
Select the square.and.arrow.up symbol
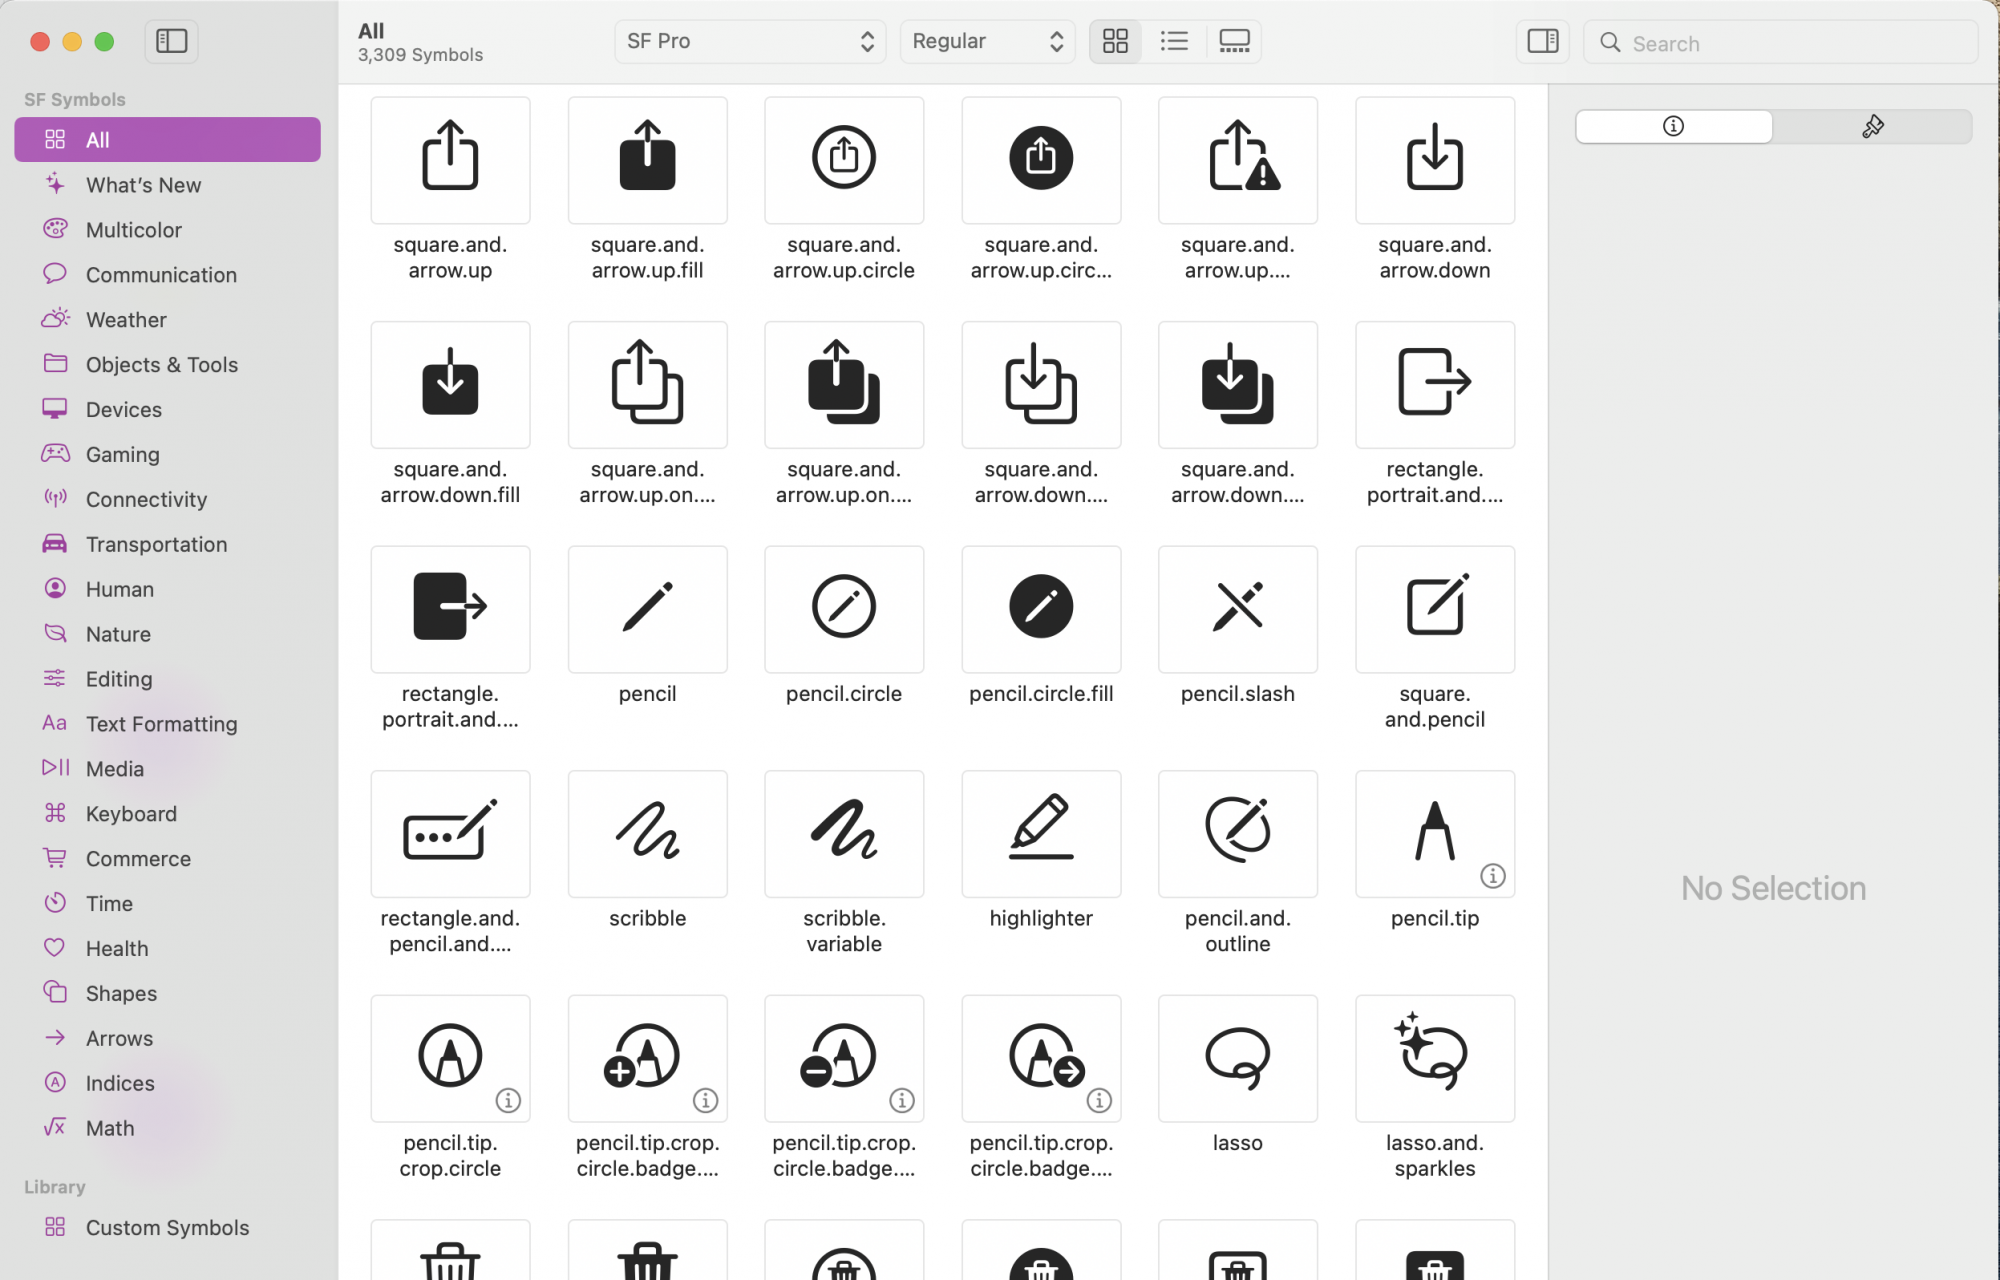click(450, 160)
